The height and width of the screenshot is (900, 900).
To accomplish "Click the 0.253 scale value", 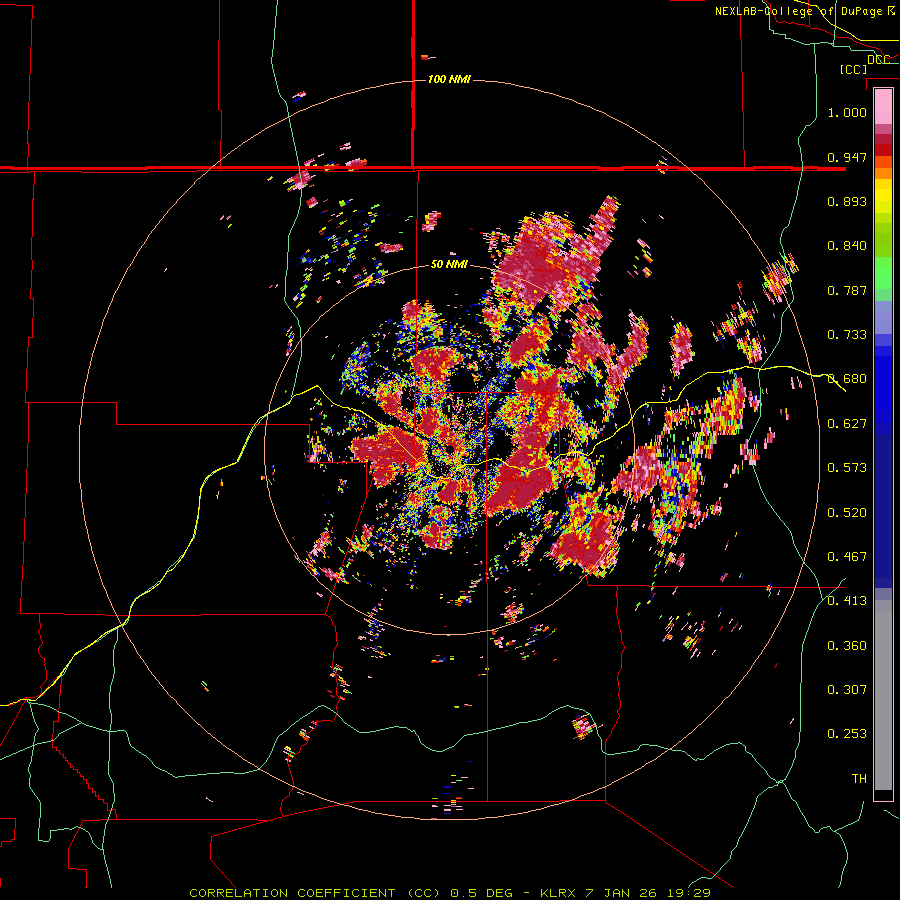I will 847,734.
